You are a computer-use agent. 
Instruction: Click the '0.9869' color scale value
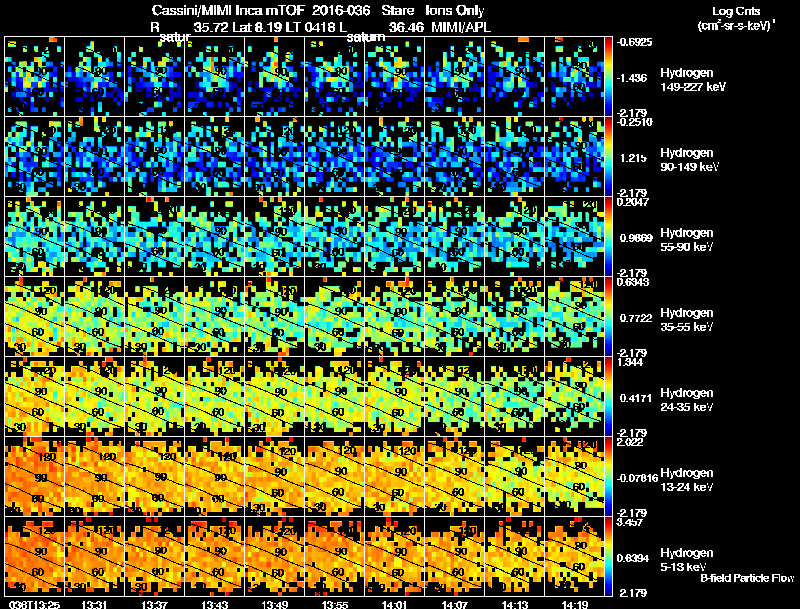tap(636, 238)
